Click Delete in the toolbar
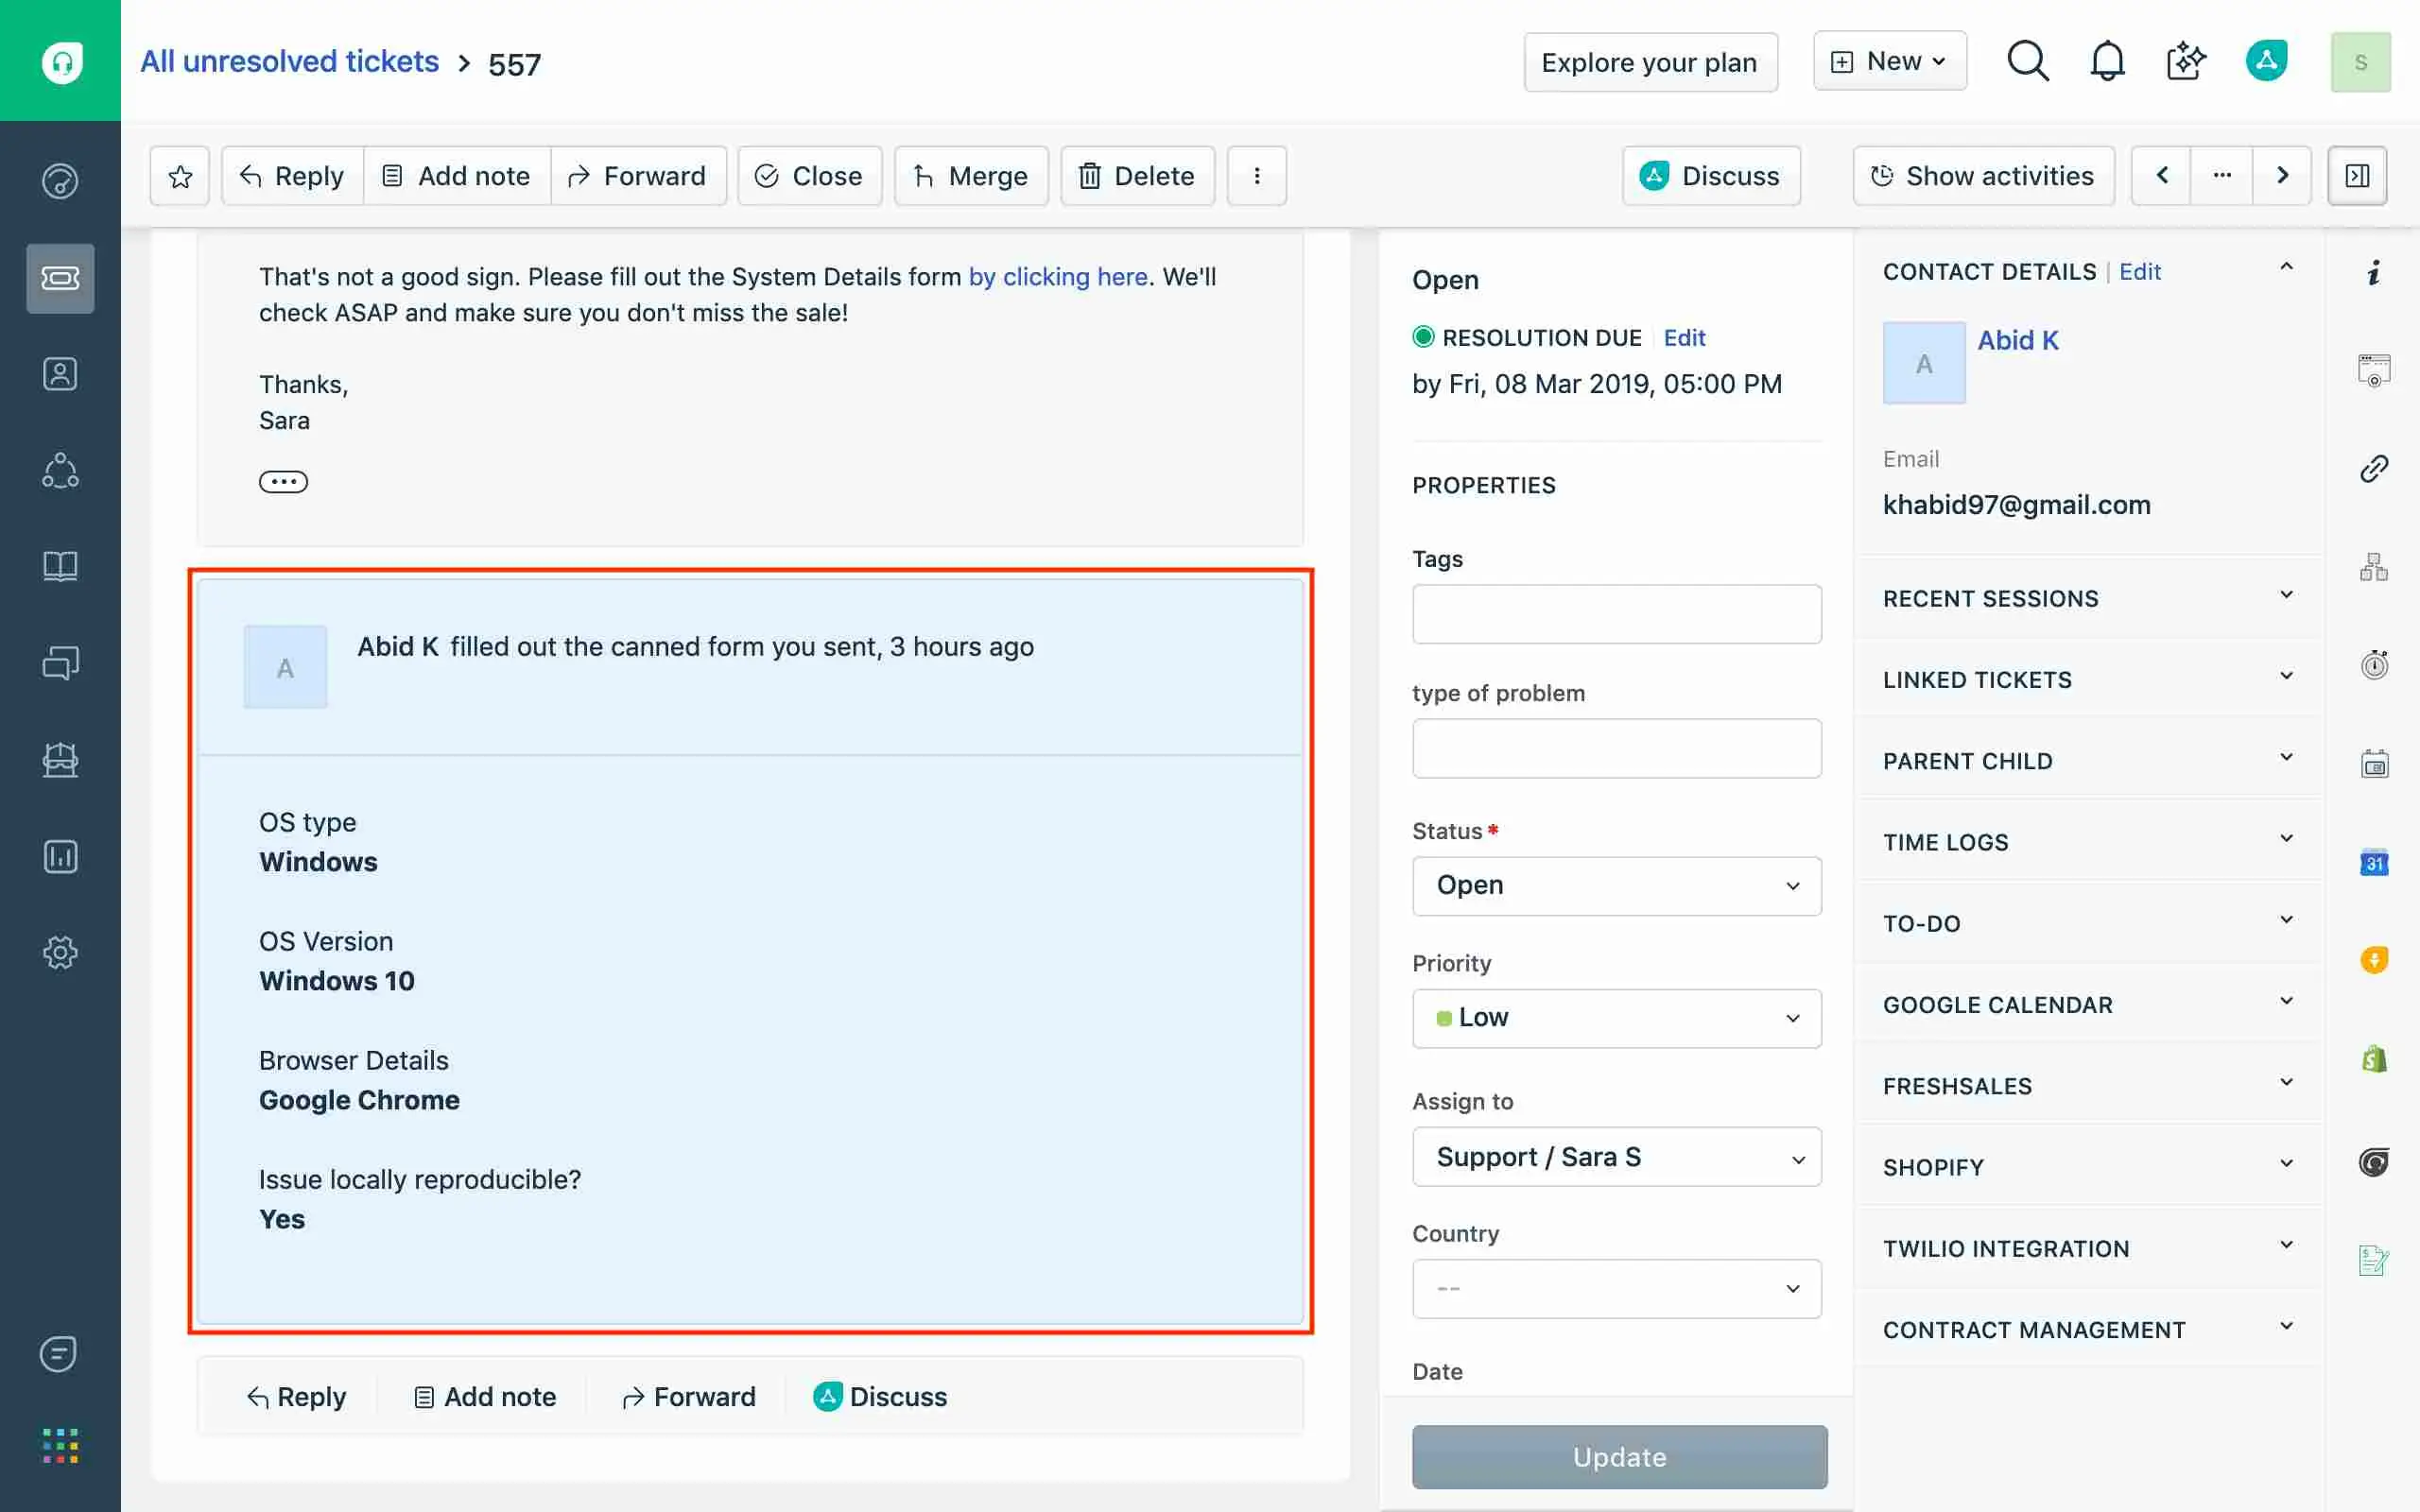Viewport: 2420px width, 1512px height. [1137, 176]
